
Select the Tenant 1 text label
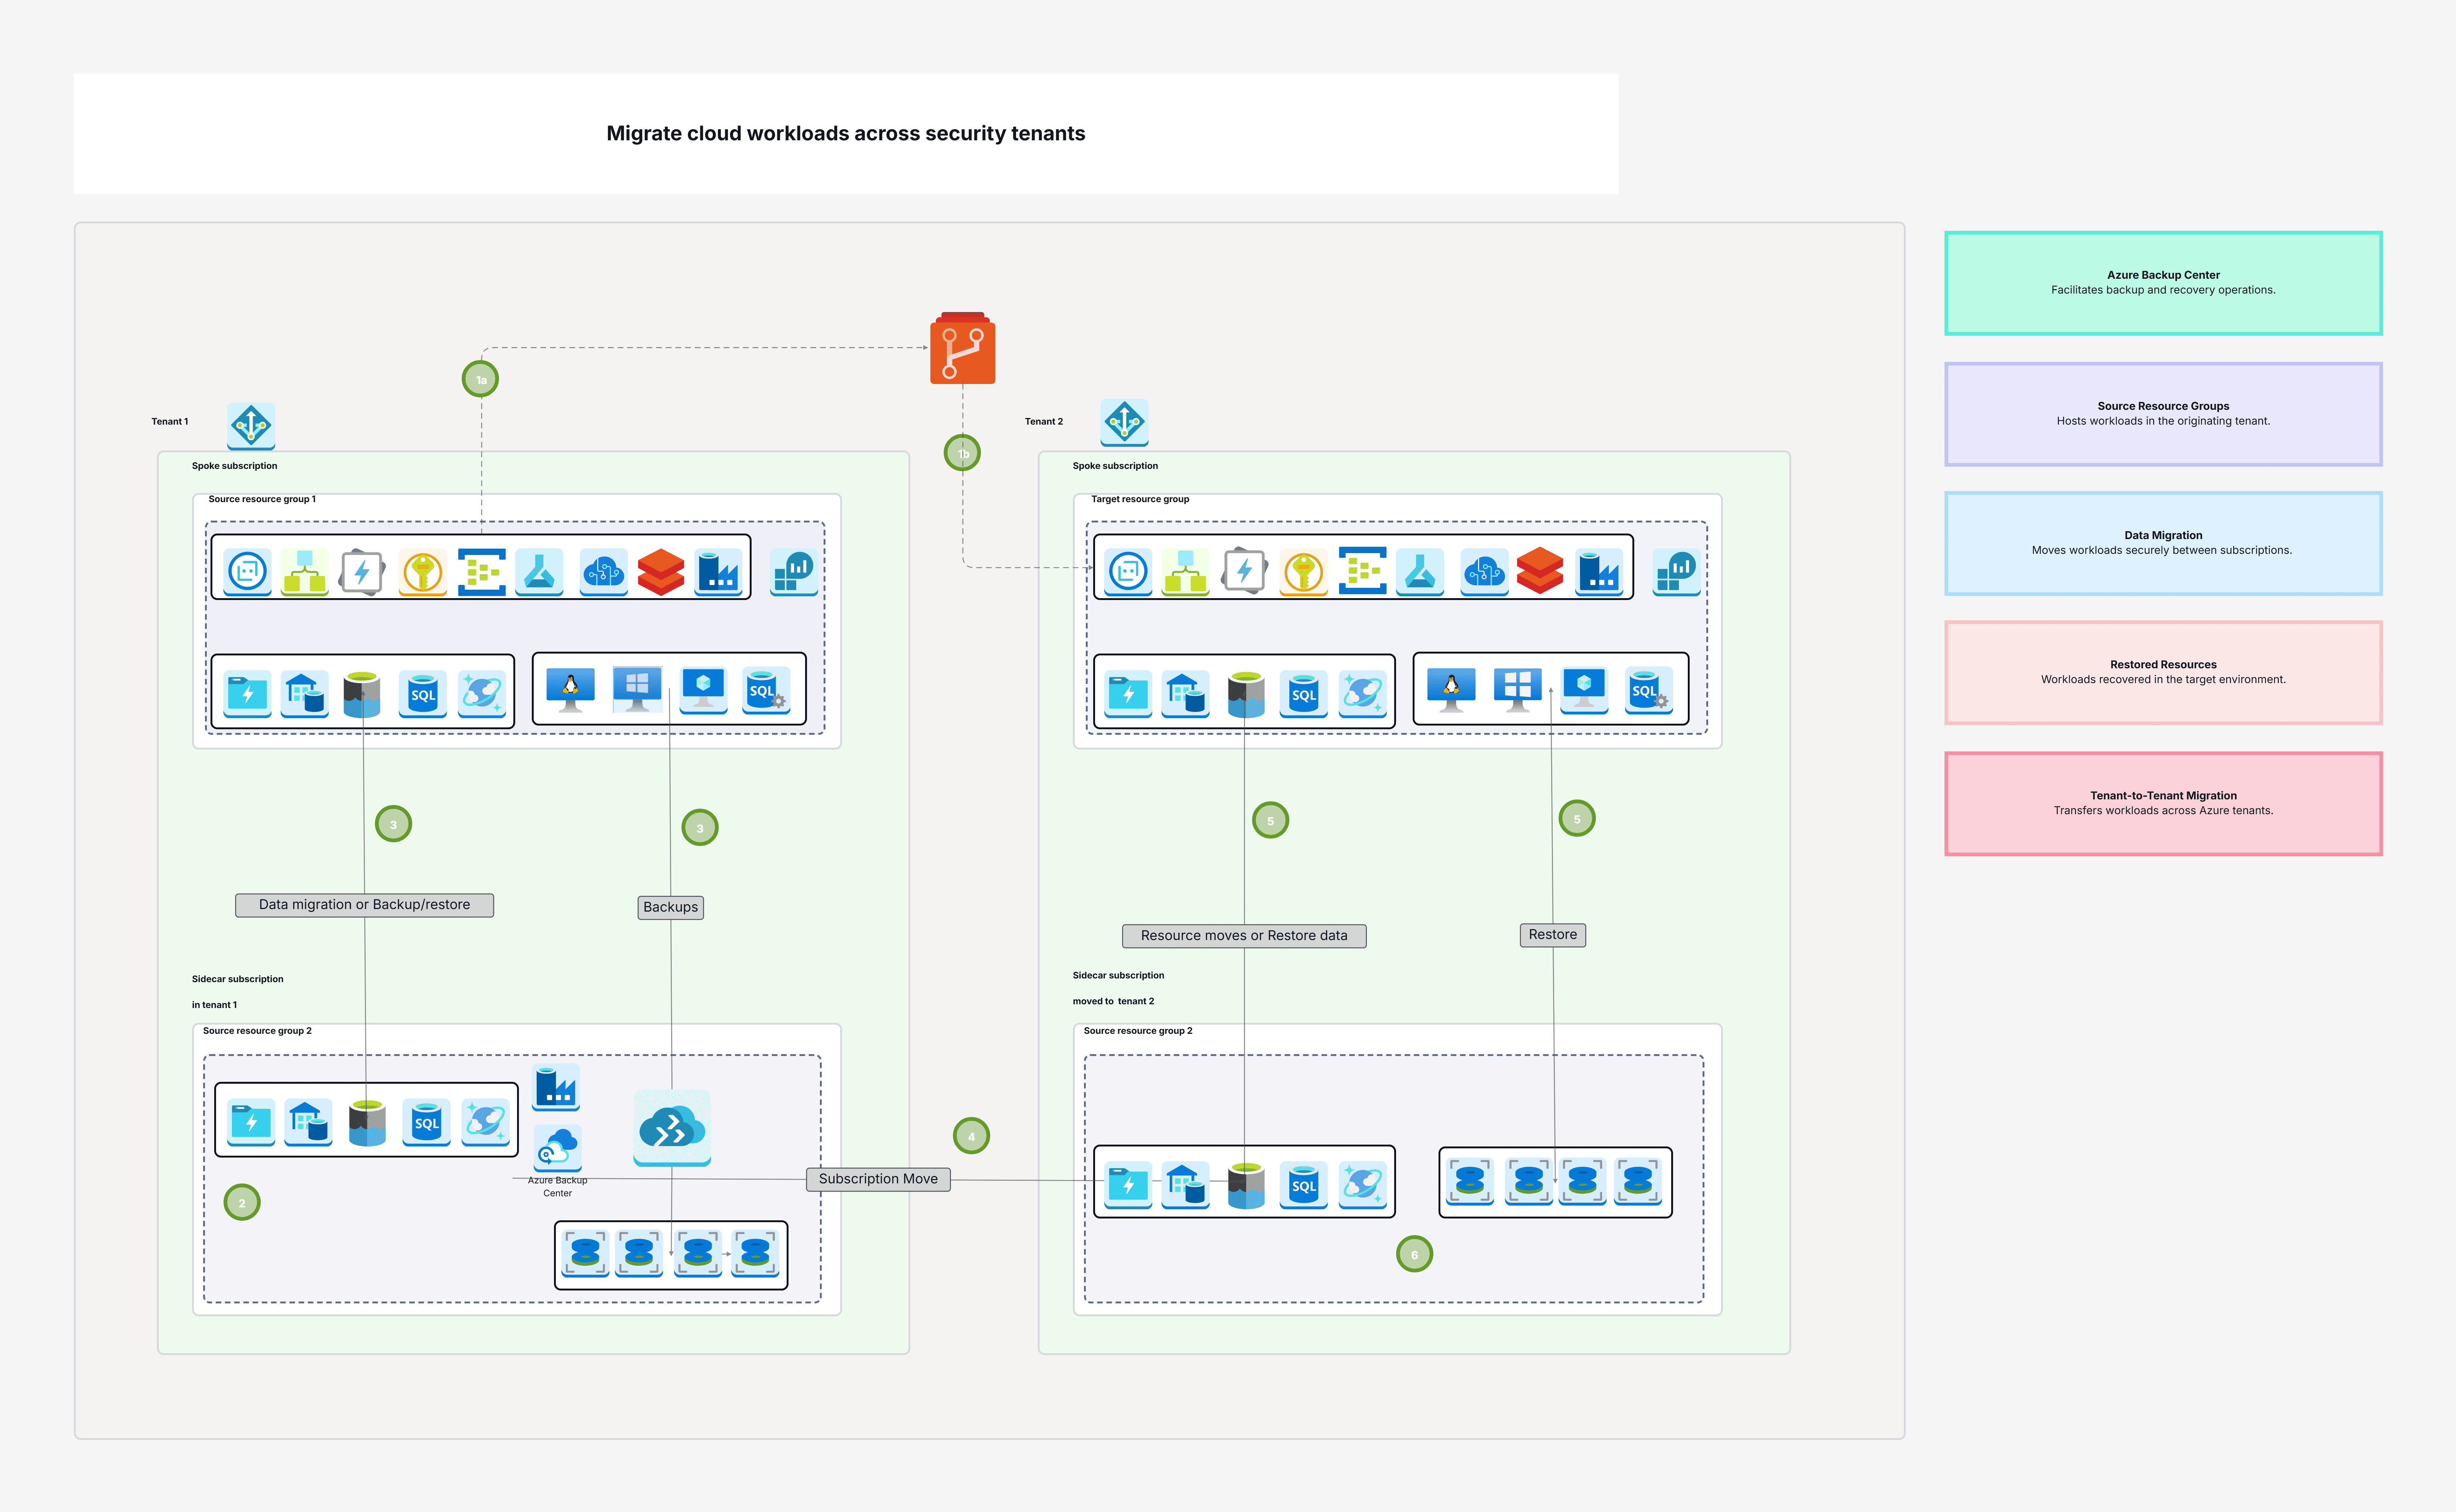(170, 422)
